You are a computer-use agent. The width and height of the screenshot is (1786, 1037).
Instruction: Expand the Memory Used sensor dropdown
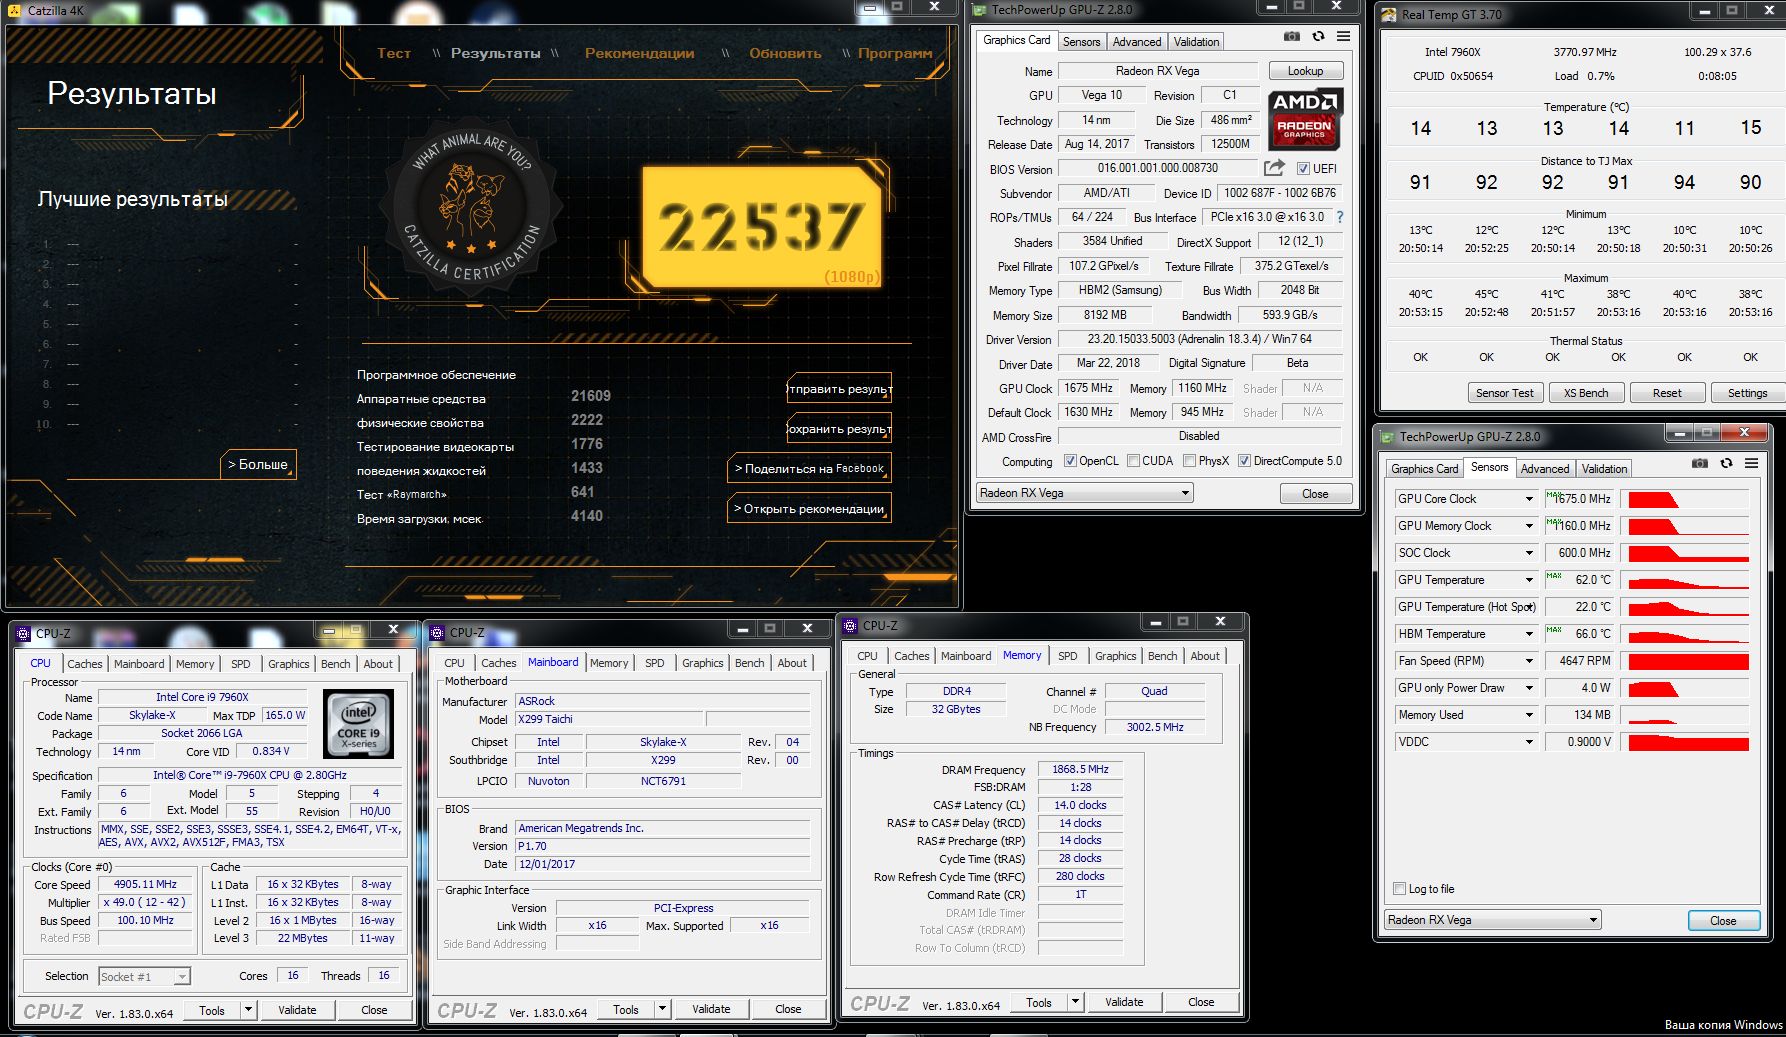pyautogui.click(x=1528, y=715)
